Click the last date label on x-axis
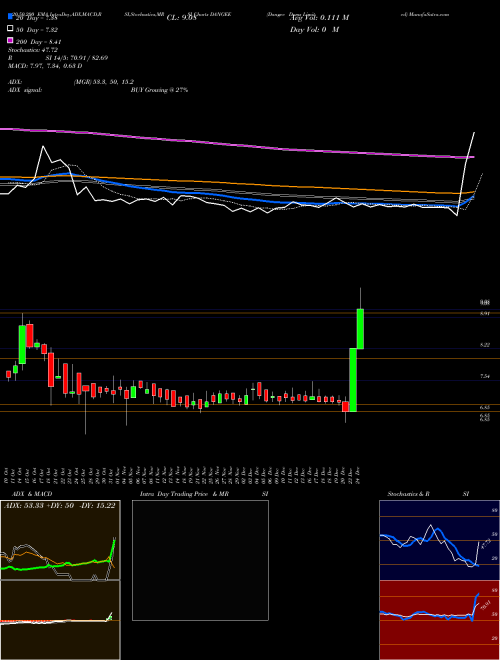Image resolution: width=500 pixels, height=660 pixels. click(357, 474)
